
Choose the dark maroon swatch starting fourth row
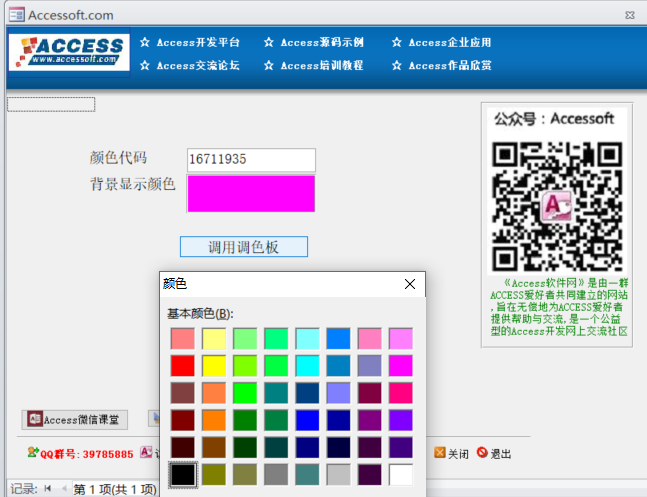click(183, 420)
